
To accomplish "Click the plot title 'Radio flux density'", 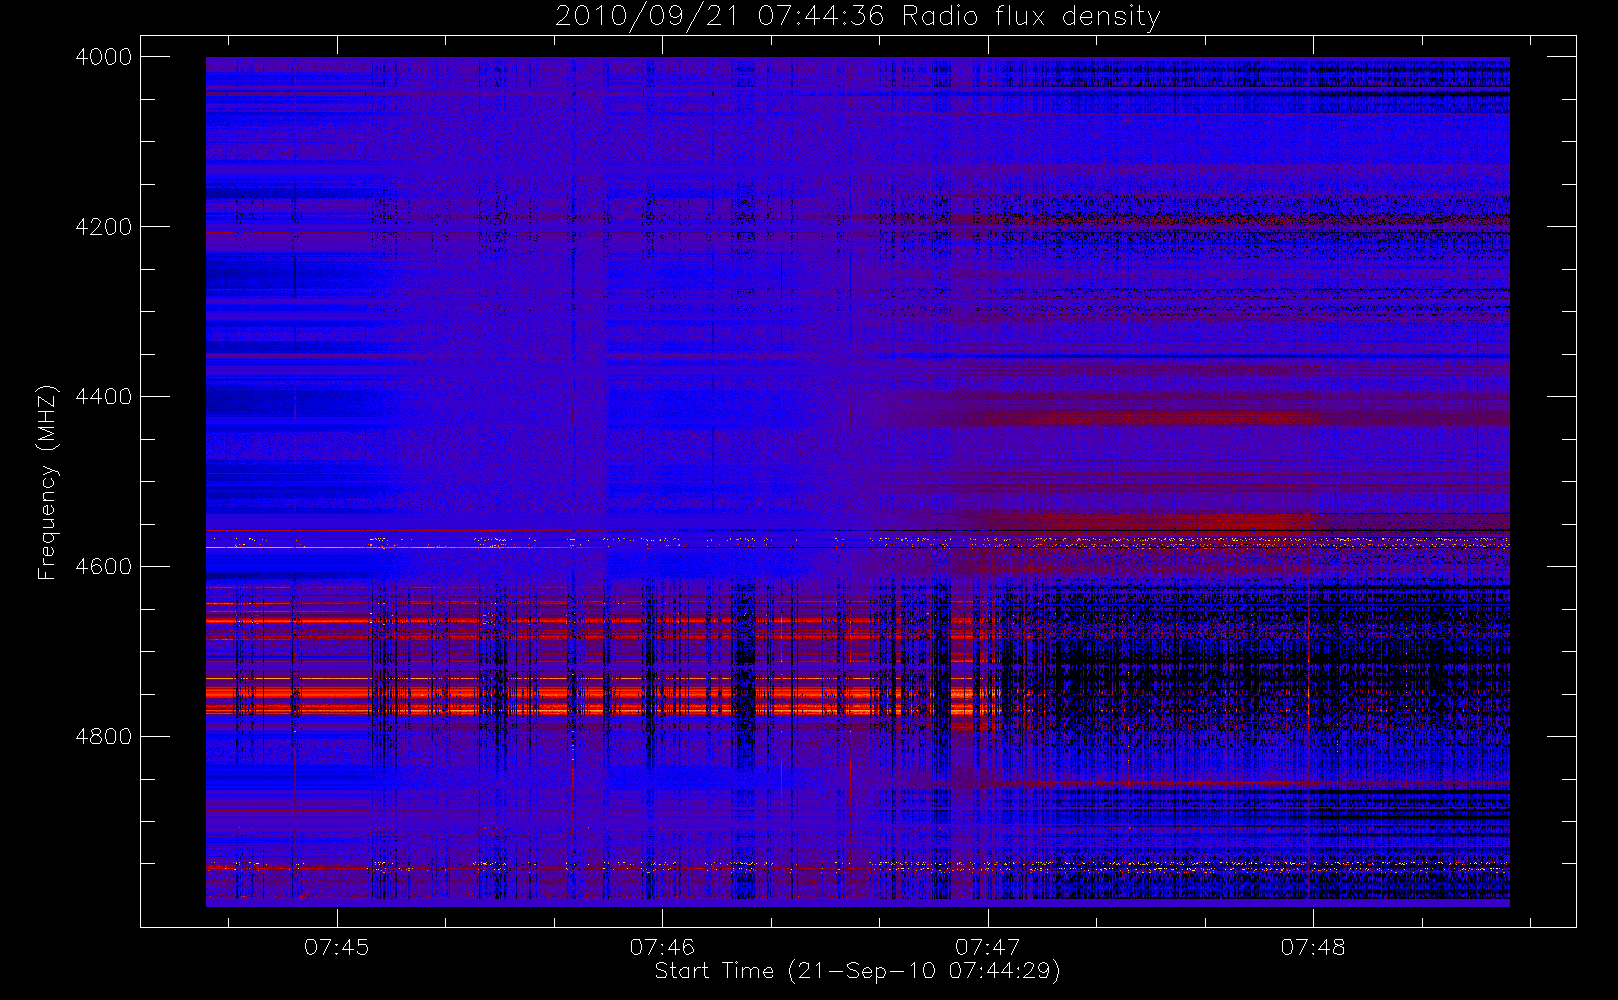I will pyautogui.click(x=1031, y=17).
